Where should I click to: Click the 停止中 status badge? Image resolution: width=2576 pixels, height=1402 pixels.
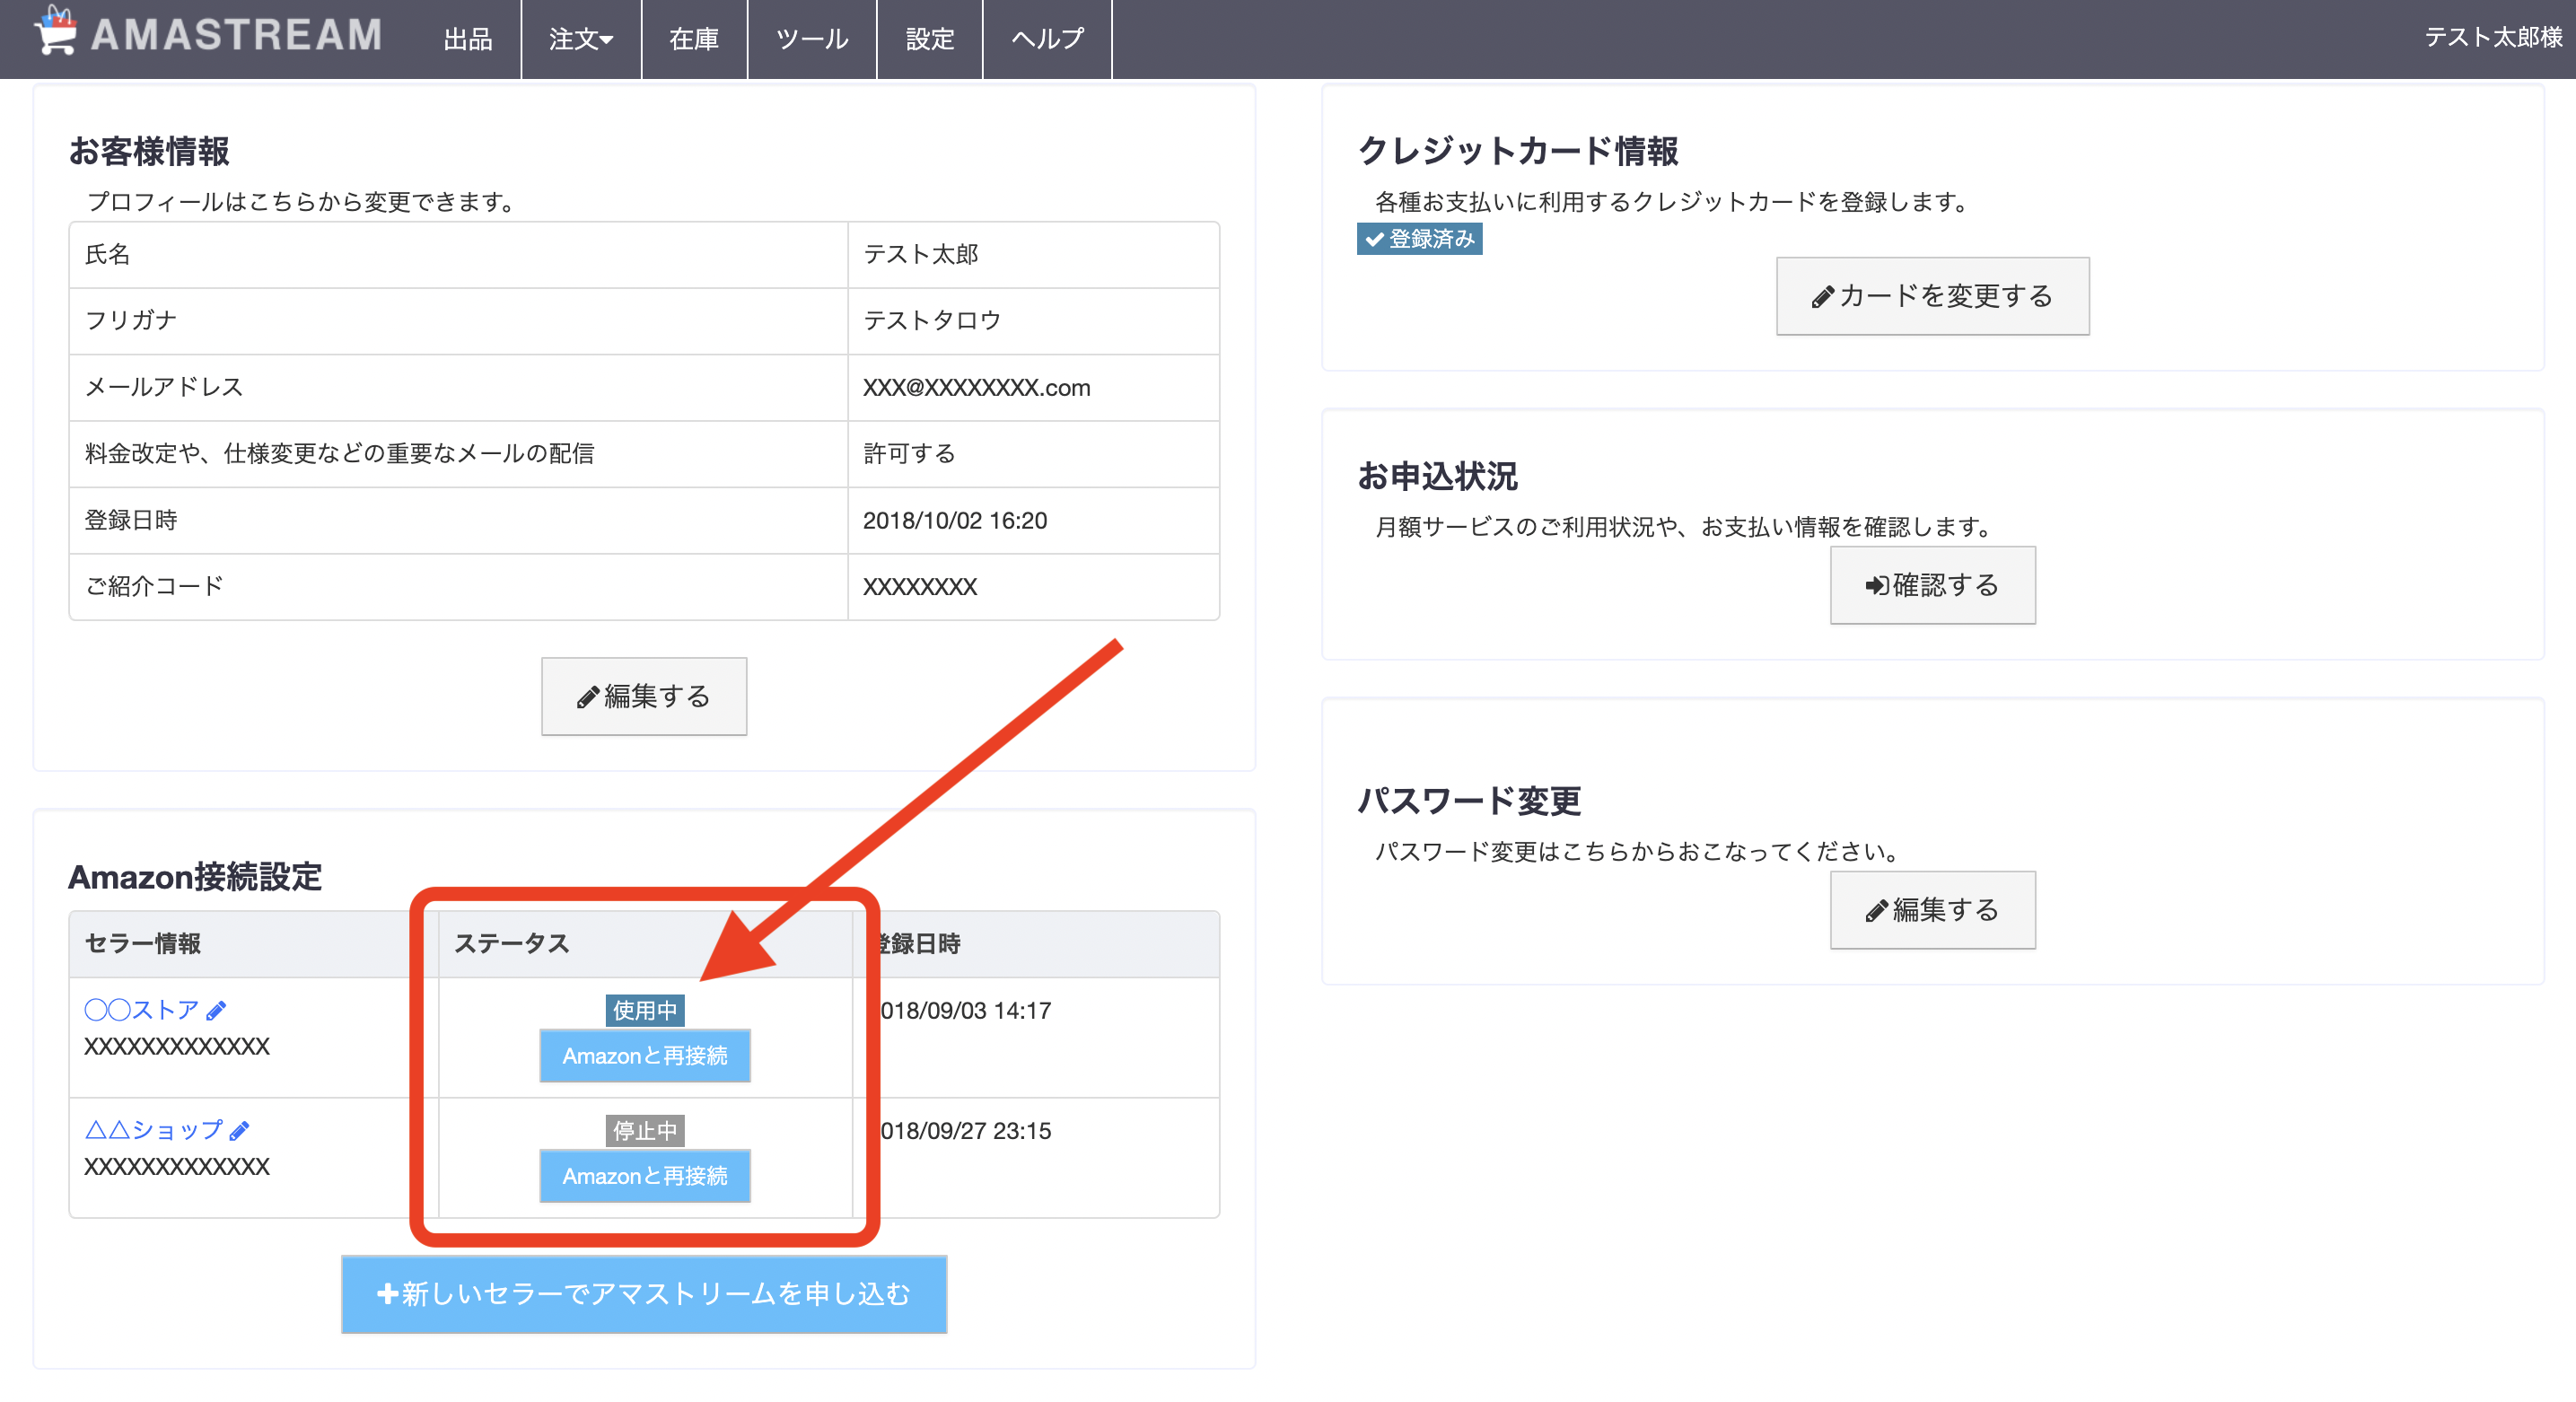click(645, 1131)
